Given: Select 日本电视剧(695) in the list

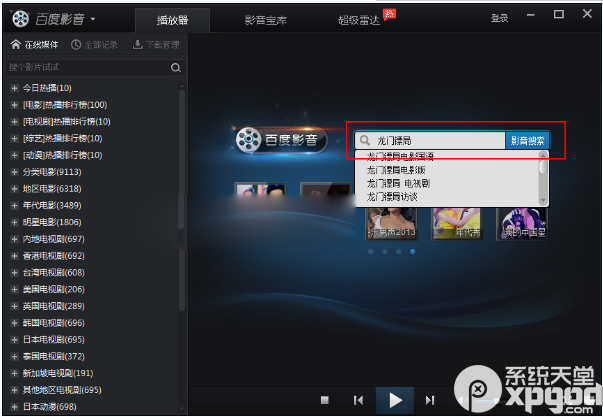Looking at the screenshot, I should coord(53,340).
